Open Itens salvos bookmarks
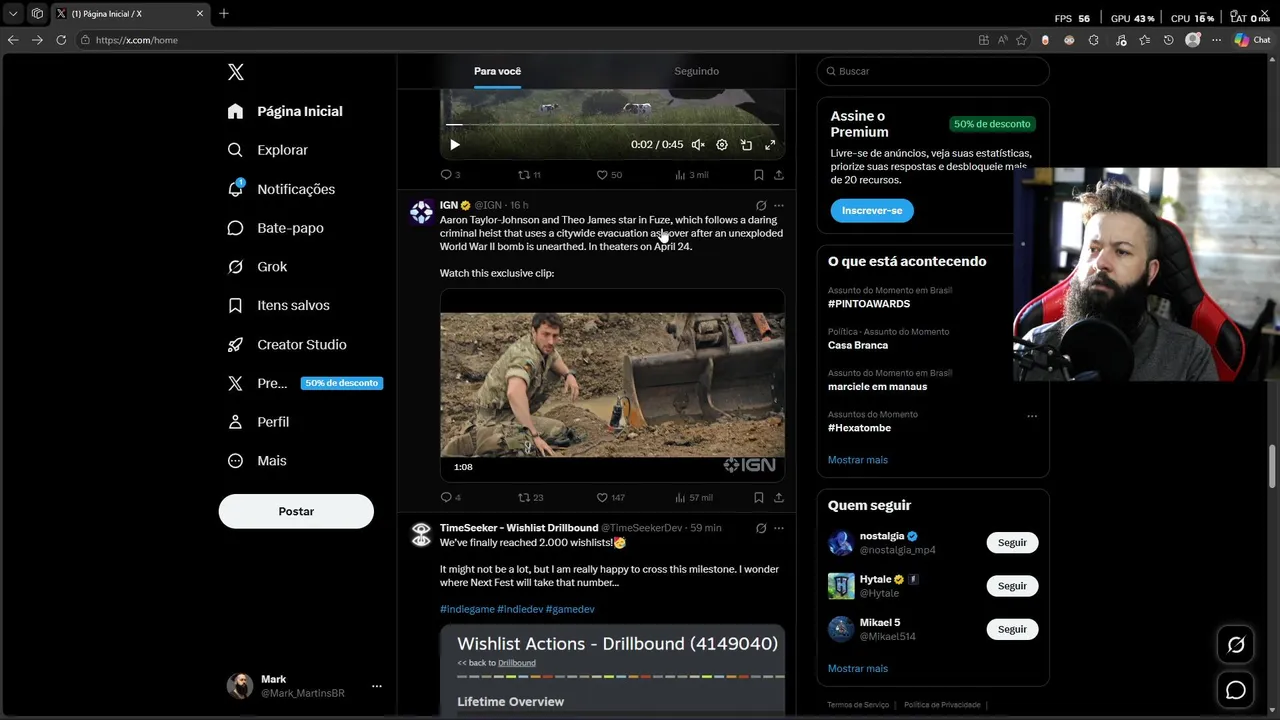This screenshot has width=1280, height=720. (278, 305)
